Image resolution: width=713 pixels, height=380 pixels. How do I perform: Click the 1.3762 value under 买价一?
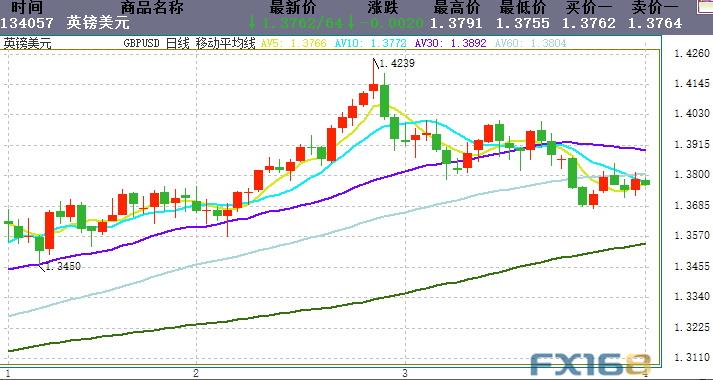(589, 23)
